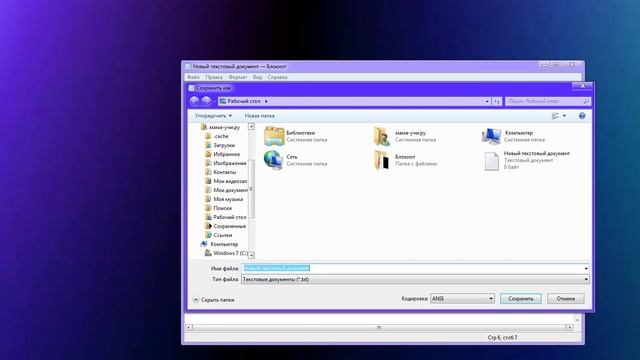
Task: Select the Блокнот folder with files
Action: (x=382, y=160)
